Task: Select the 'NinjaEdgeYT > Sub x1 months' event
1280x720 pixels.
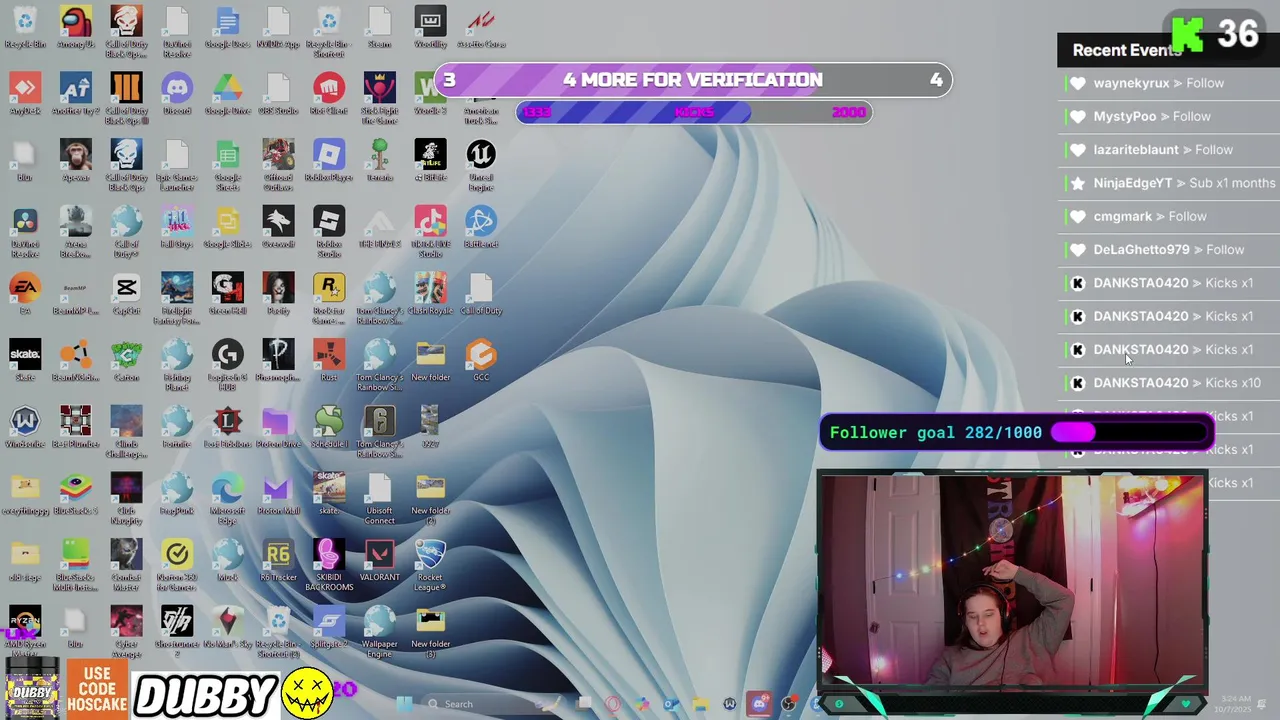Action: pos(1168,183)
